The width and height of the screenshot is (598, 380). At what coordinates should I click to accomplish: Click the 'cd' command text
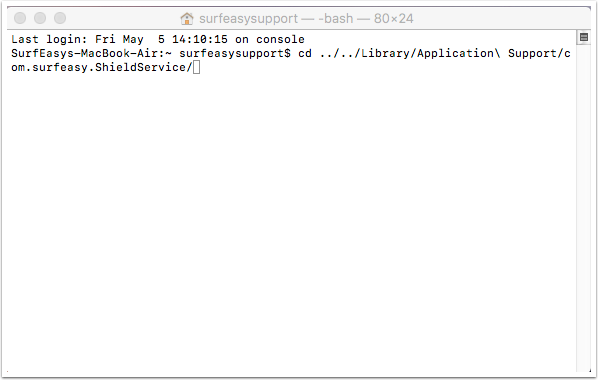[x=305, y=53]
